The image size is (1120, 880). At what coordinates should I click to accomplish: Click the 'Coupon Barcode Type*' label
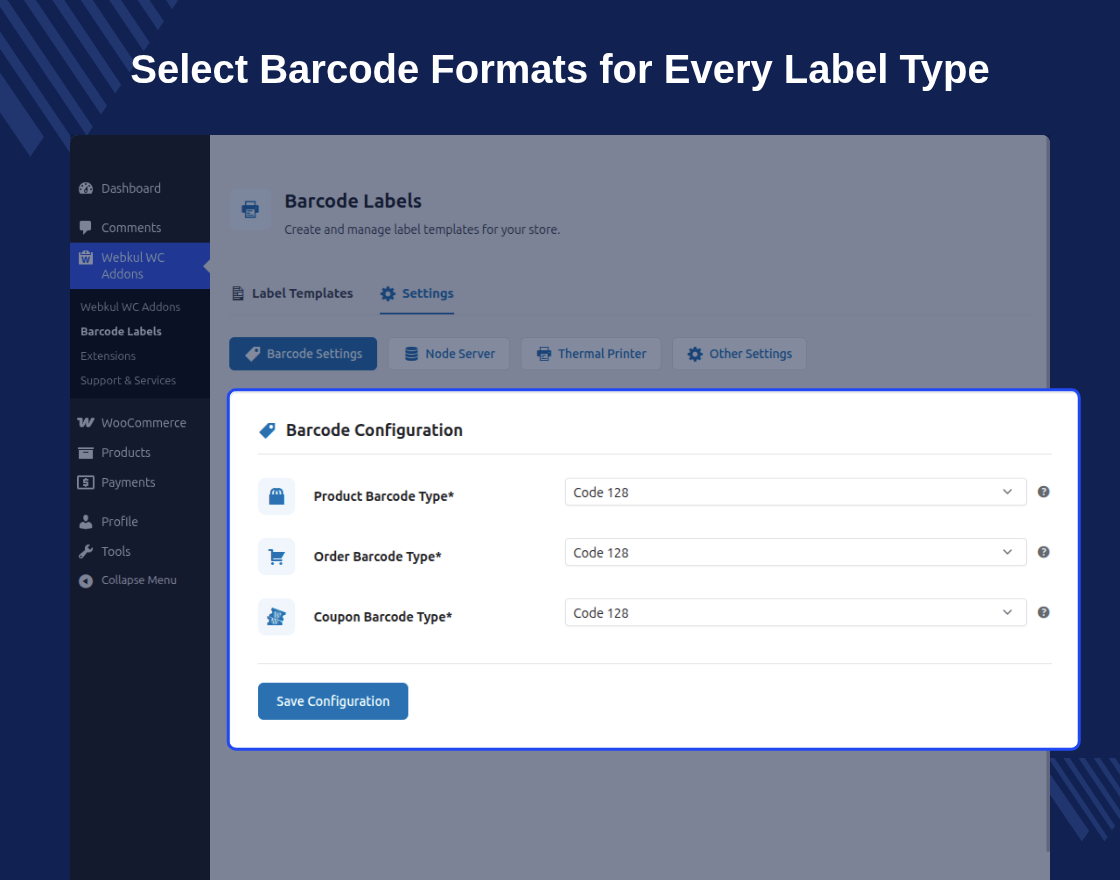(383, 616)
